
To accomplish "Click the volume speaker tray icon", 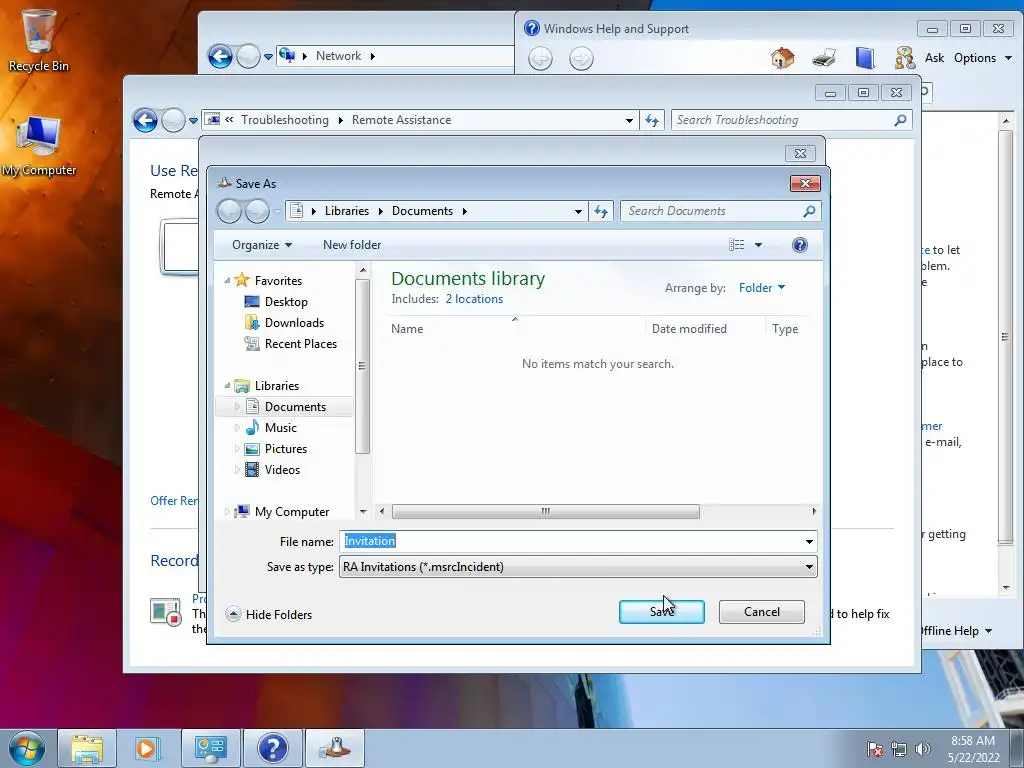I will pos(922,749).
